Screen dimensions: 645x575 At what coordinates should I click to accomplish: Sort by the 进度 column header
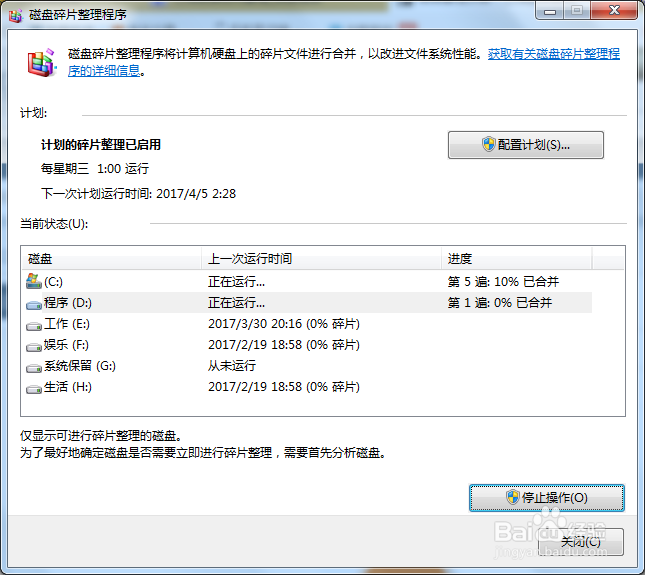coord(517,258)
